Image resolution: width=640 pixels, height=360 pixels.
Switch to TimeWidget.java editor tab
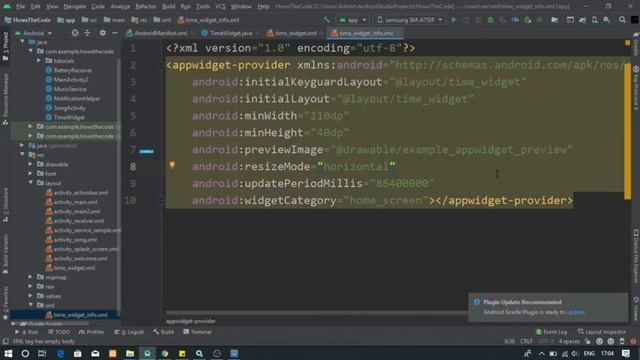[228, 33]
